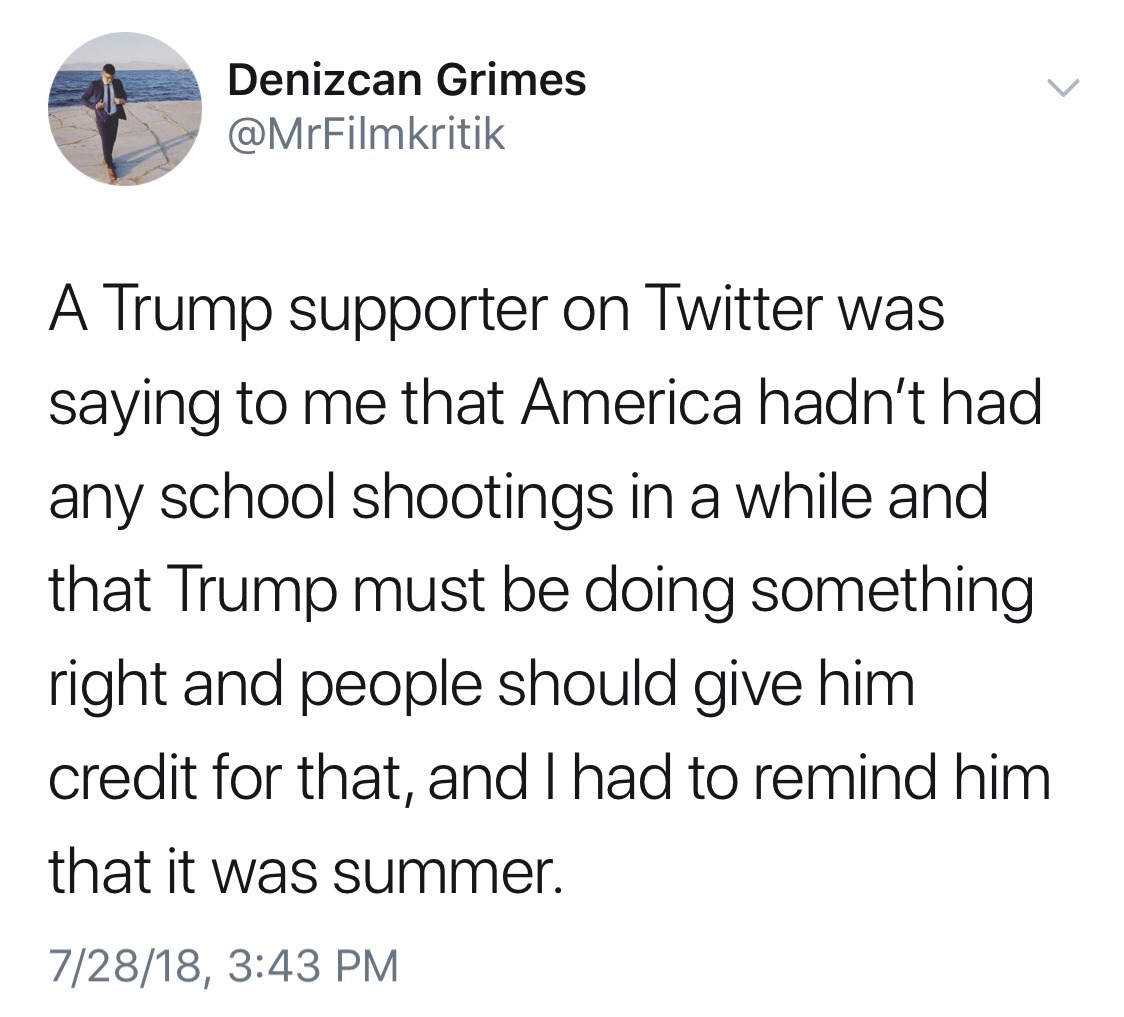Viewport: 1124px width, 1017px height.
Task: Open the Denizcan Grimes display name link
Action: tap(406, 80)
